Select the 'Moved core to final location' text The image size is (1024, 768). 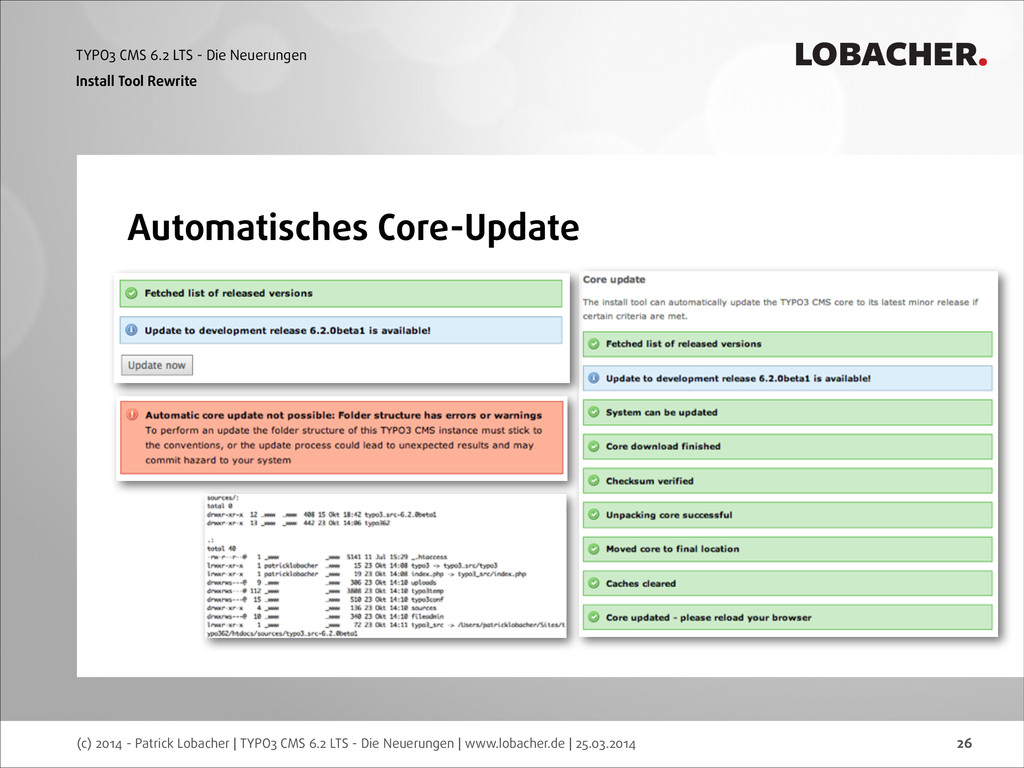point(673,549)
